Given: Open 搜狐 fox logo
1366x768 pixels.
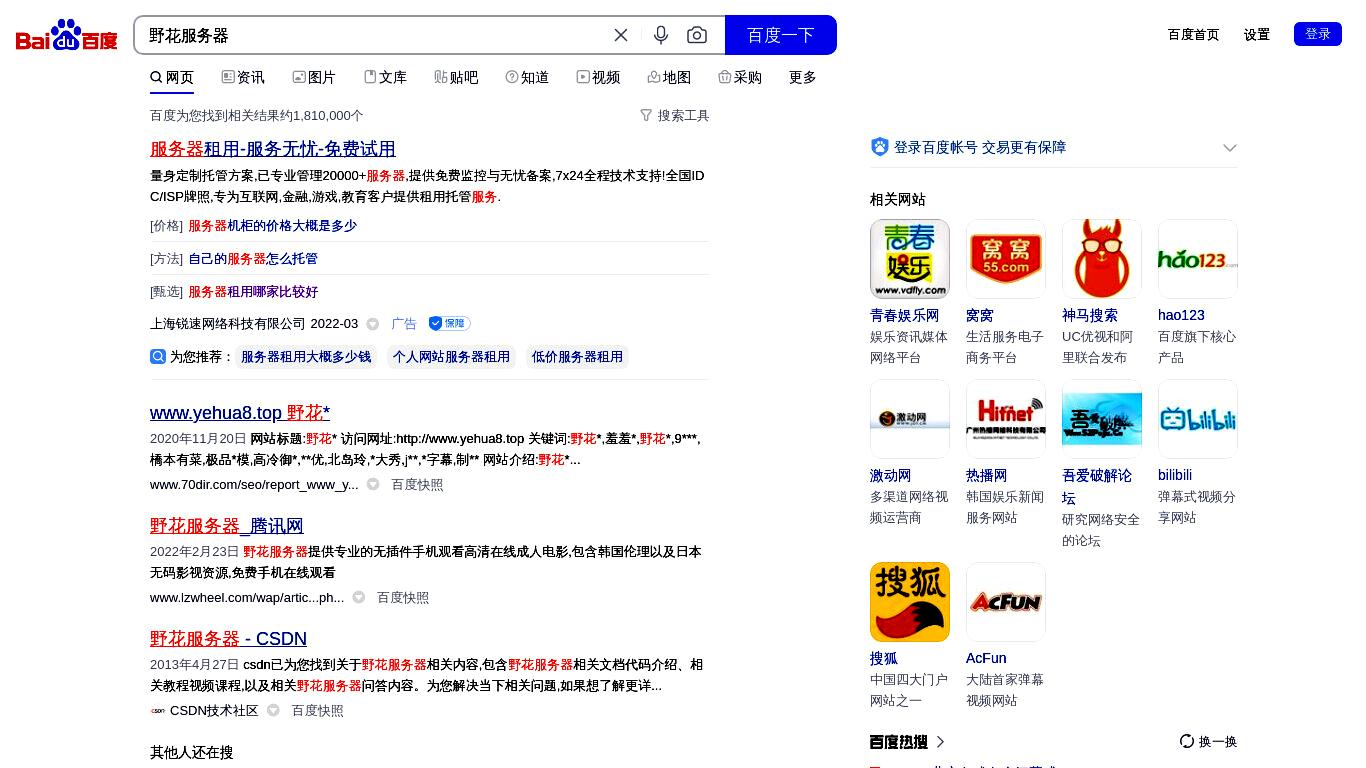Looking at the screenshot, I should (x=910, y=602).
